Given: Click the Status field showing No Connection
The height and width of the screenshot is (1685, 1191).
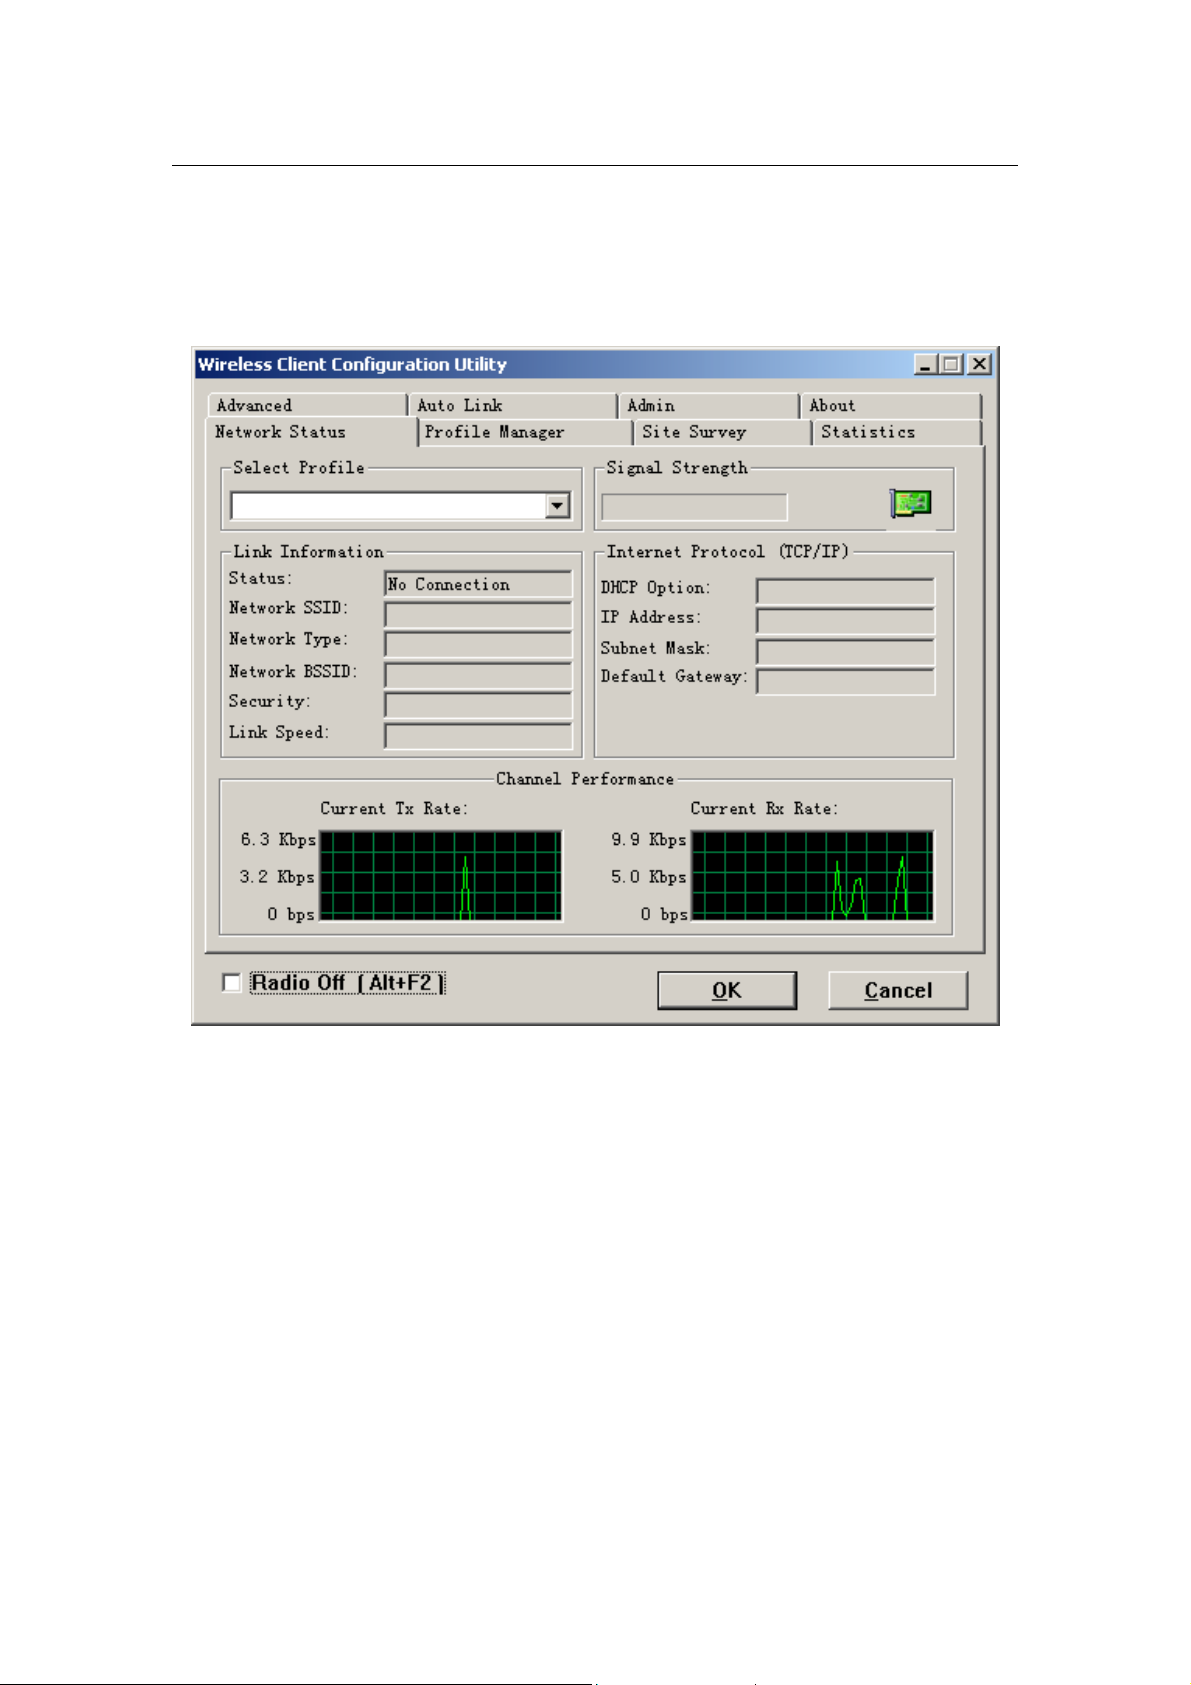Looking at the screenshot, I should [478, 584].
